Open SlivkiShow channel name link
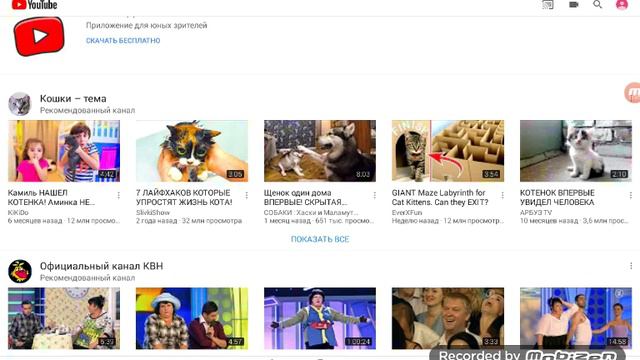The image size is (640, 360). (153, 213)
